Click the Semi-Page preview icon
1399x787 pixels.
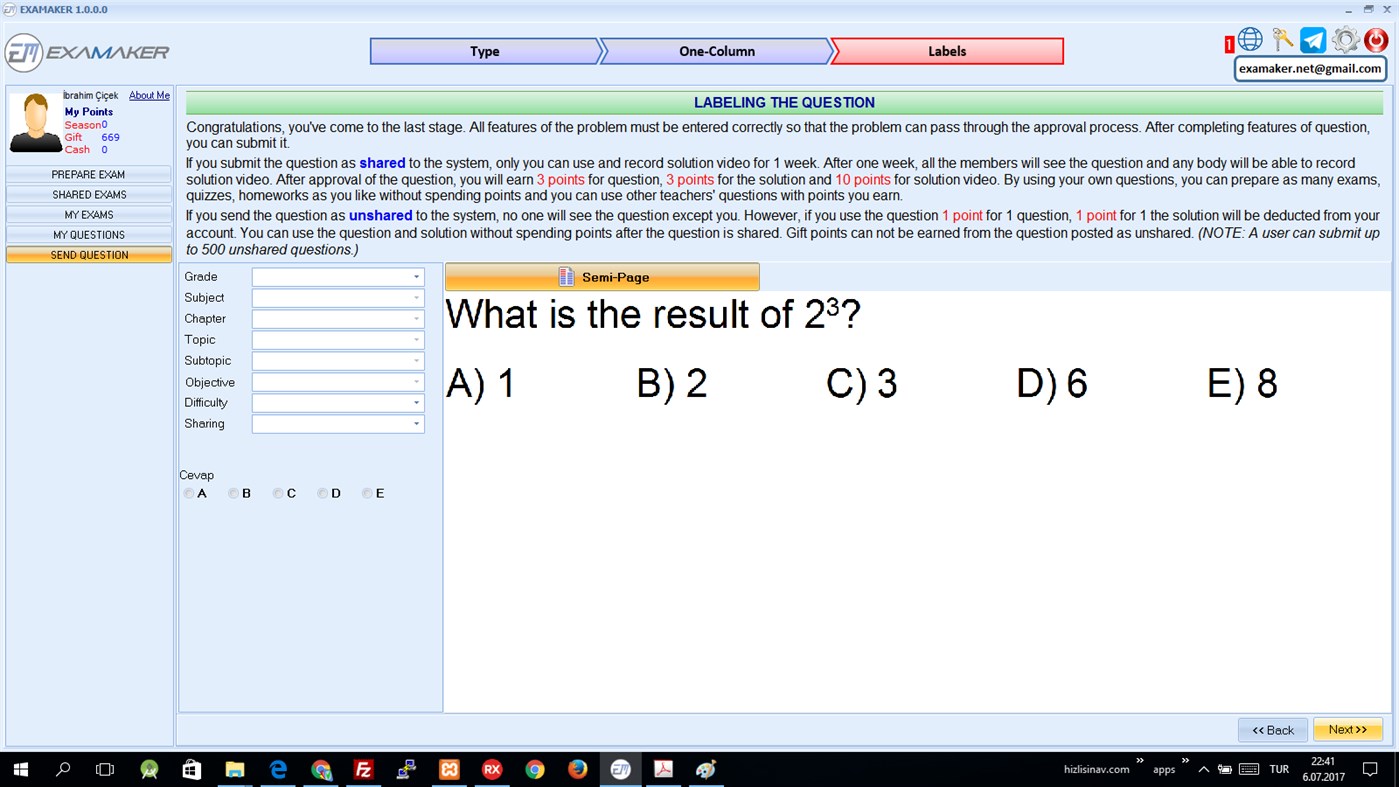(565, 276)
